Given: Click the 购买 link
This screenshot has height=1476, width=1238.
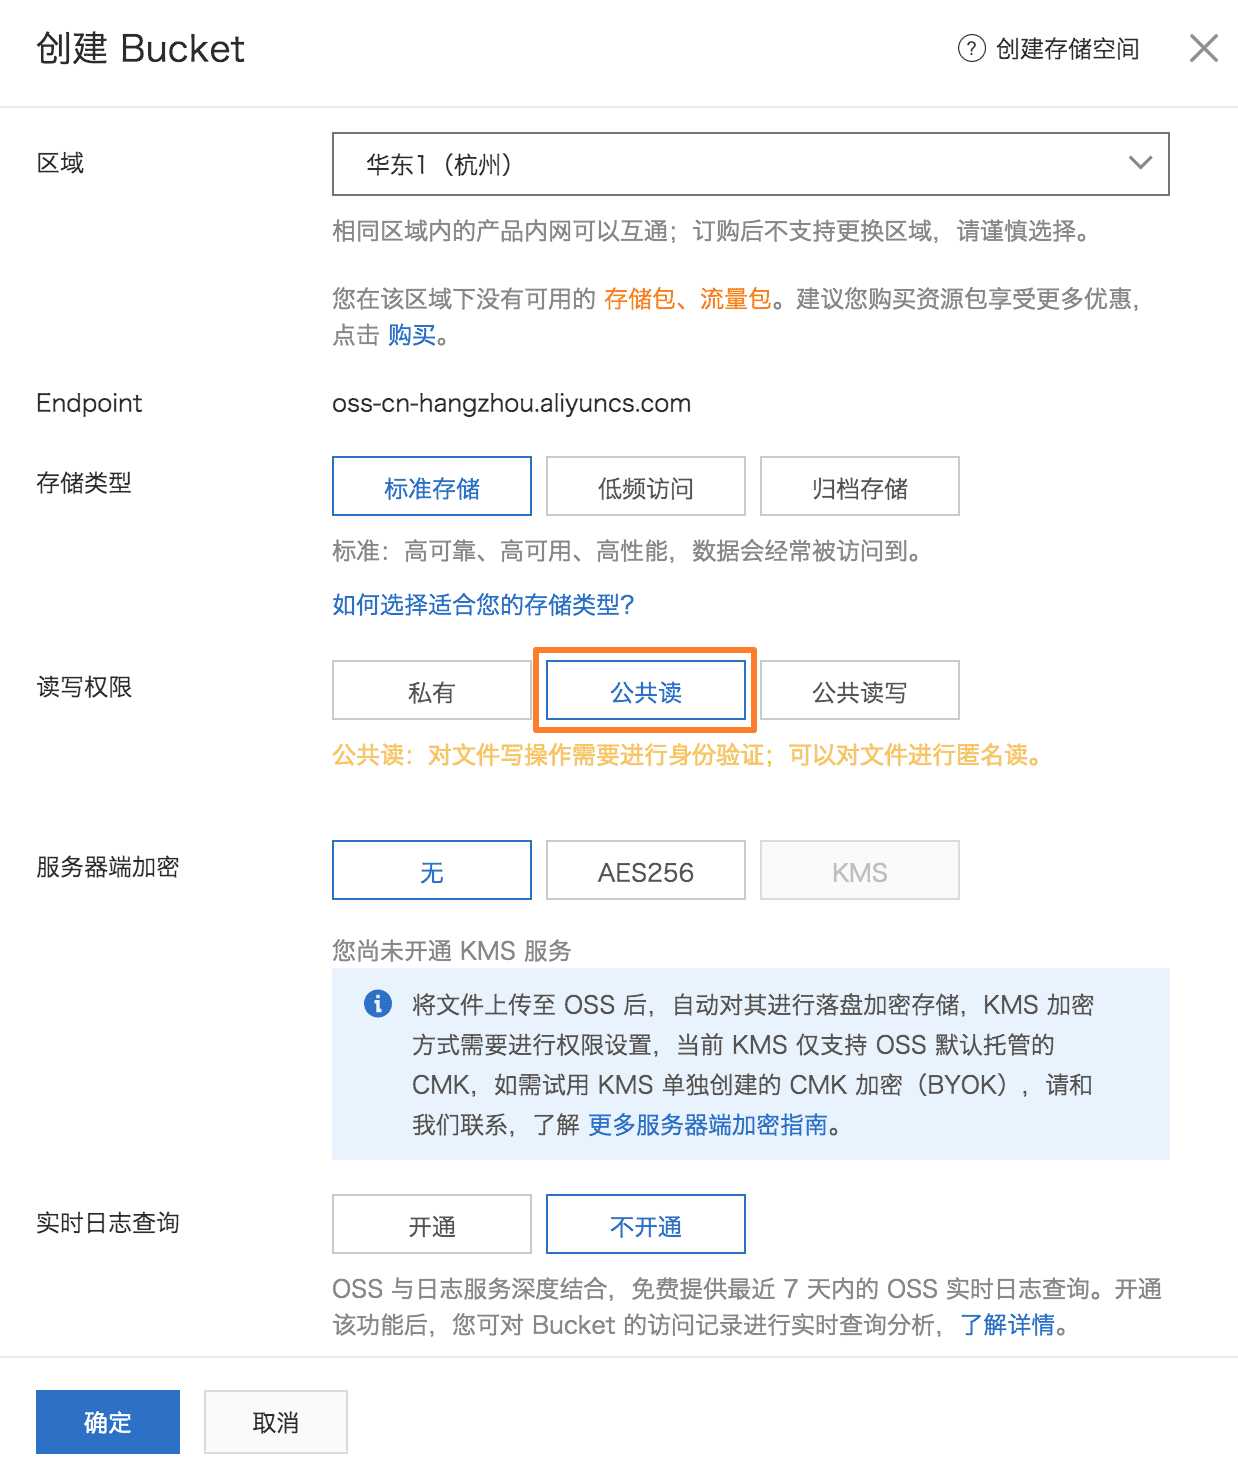Looking at the screenshot, I should (x=412, y=335).
